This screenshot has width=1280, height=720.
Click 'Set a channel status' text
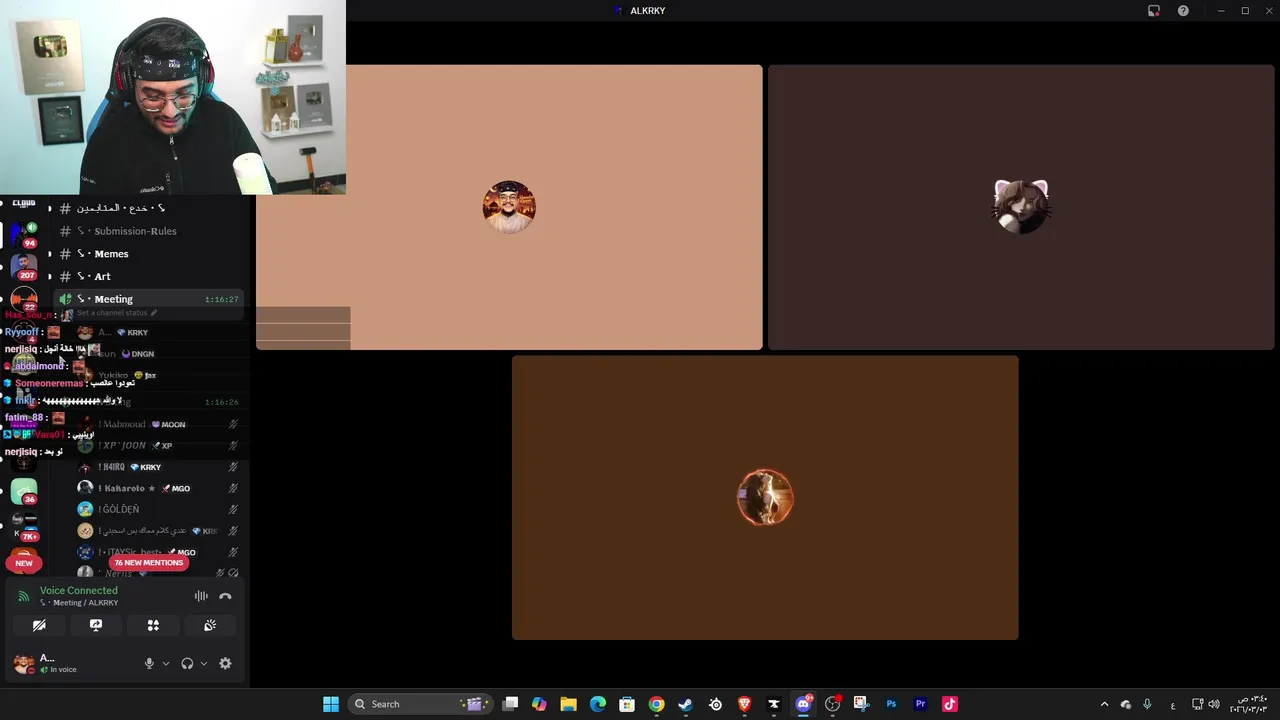click(x=112, y=313)
